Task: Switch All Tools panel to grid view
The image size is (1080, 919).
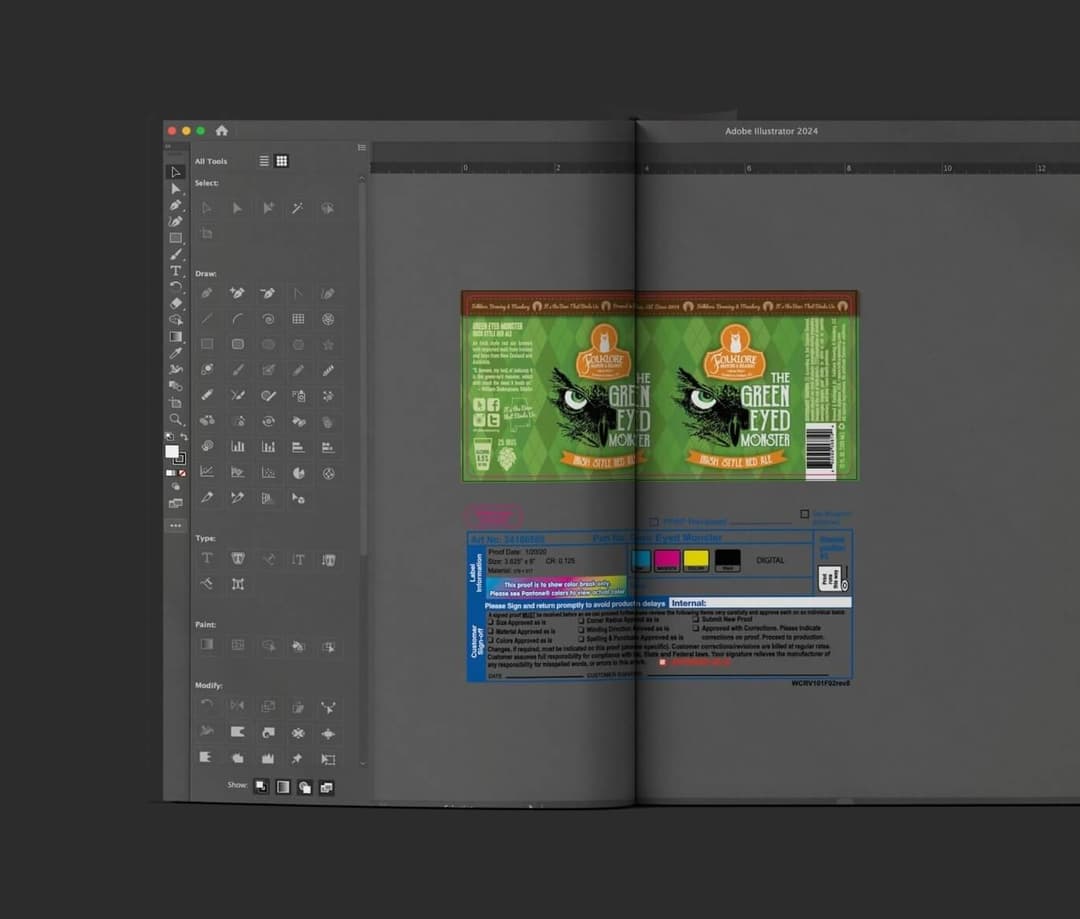Action: point(282,161)
